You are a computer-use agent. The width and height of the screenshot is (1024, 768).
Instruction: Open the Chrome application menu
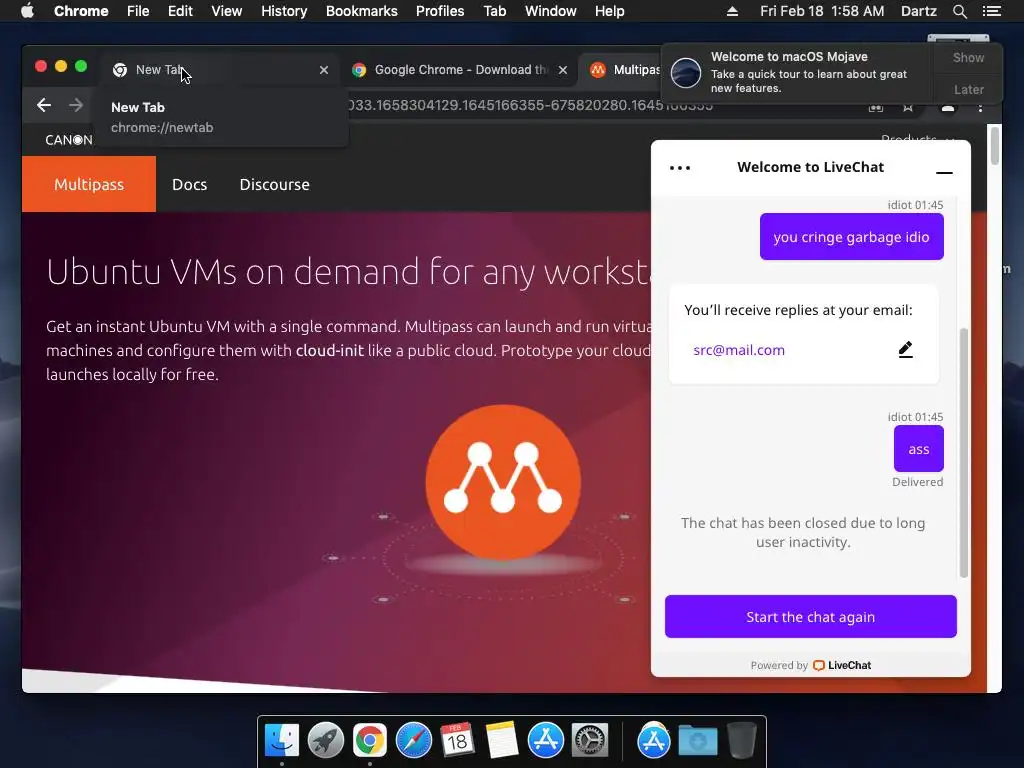[81, 11]
